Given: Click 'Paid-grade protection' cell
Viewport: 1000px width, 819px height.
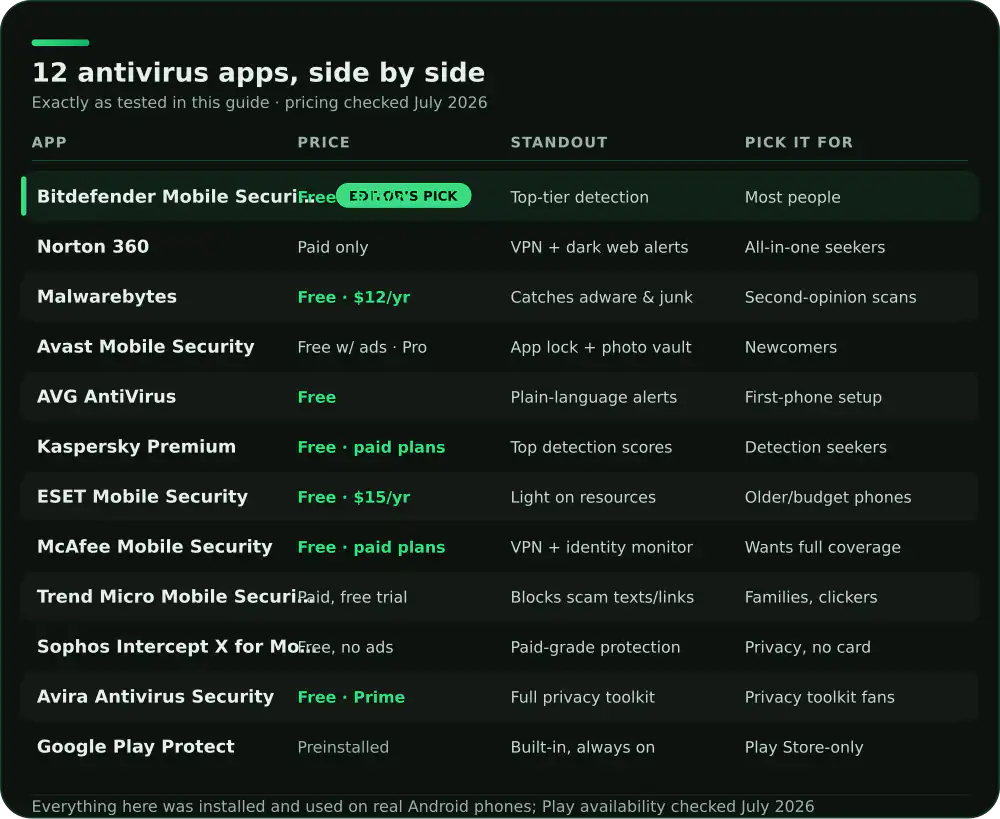Looking at the screenshot, I should (596, 647).
